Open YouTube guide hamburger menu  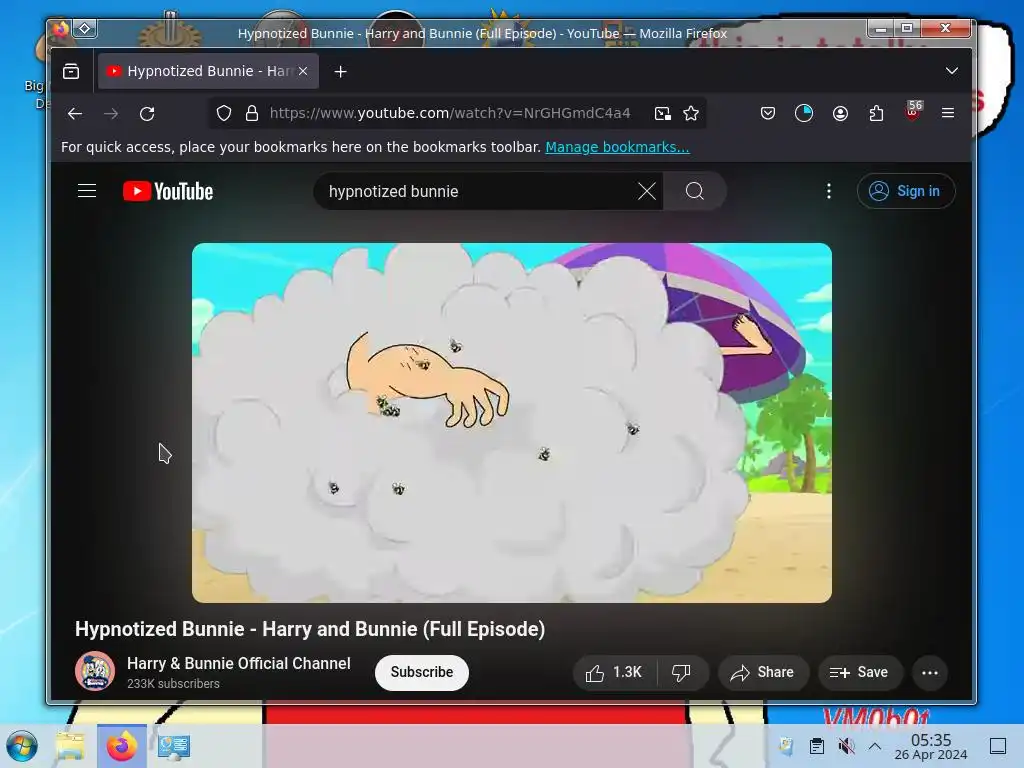point(87,191)
